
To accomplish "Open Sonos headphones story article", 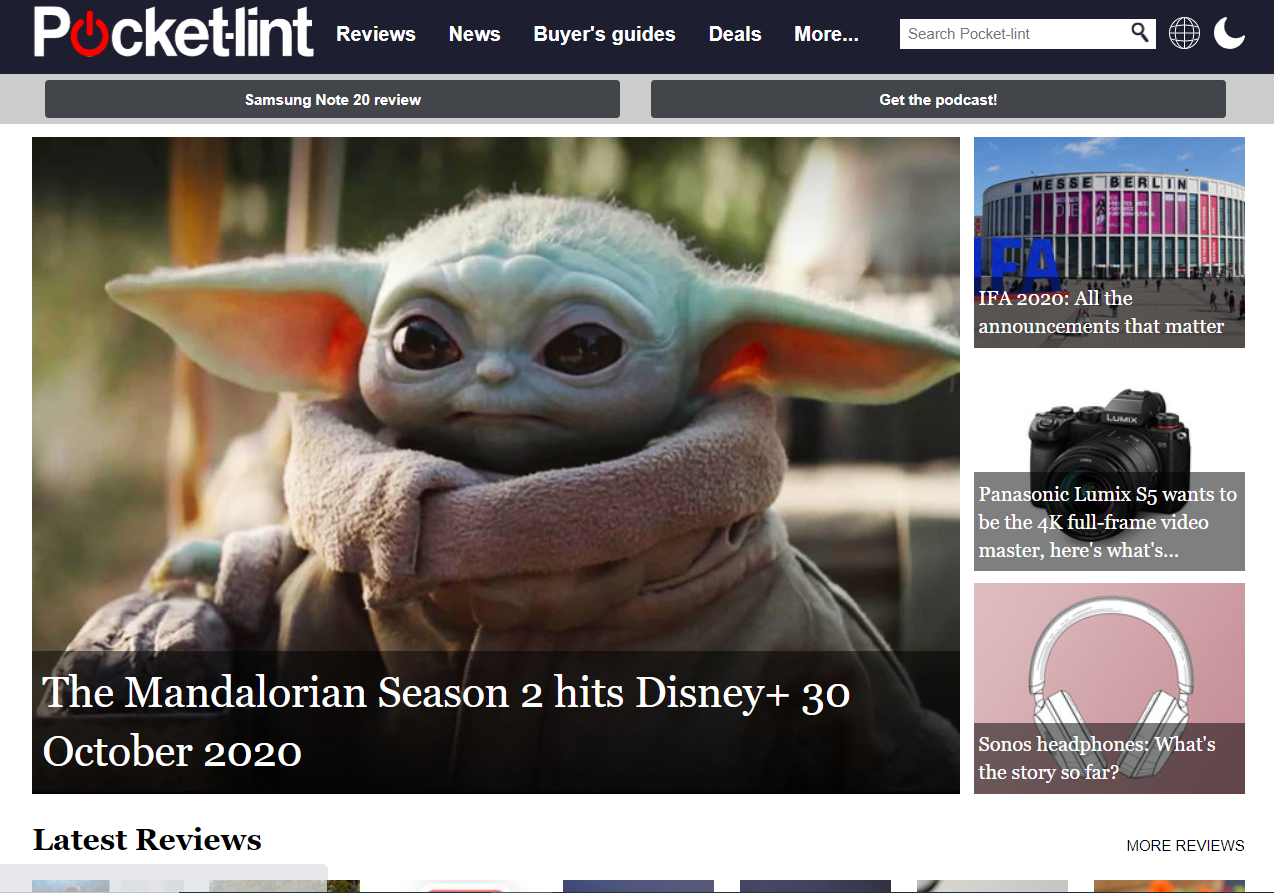I will 1097,758.
